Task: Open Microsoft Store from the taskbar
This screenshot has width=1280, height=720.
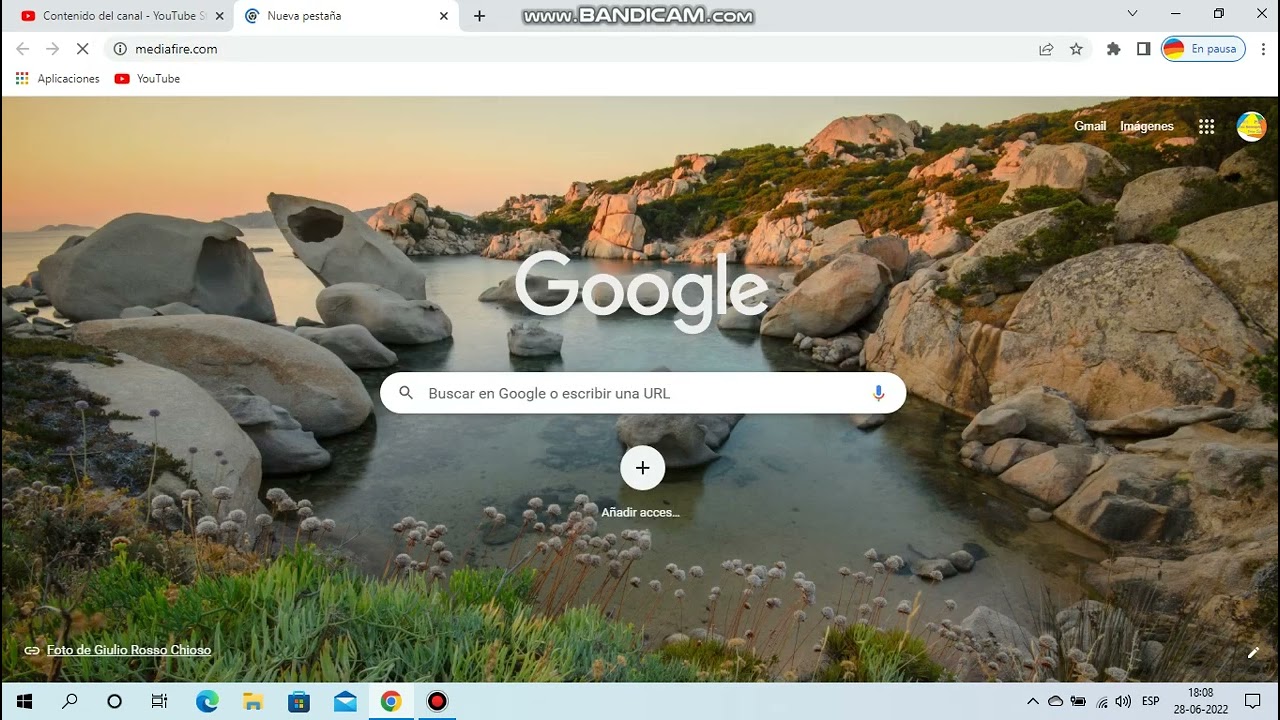Action: (299, 701)
